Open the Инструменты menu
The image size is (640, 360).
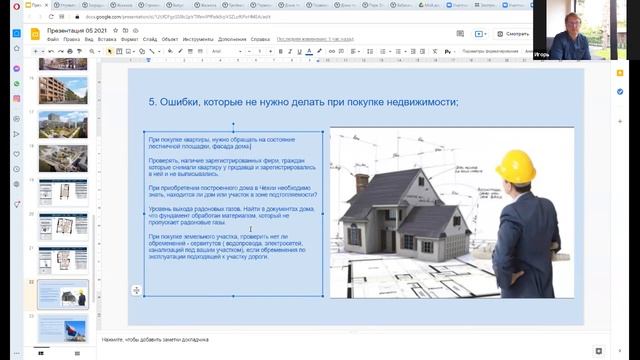coord(198,40)
